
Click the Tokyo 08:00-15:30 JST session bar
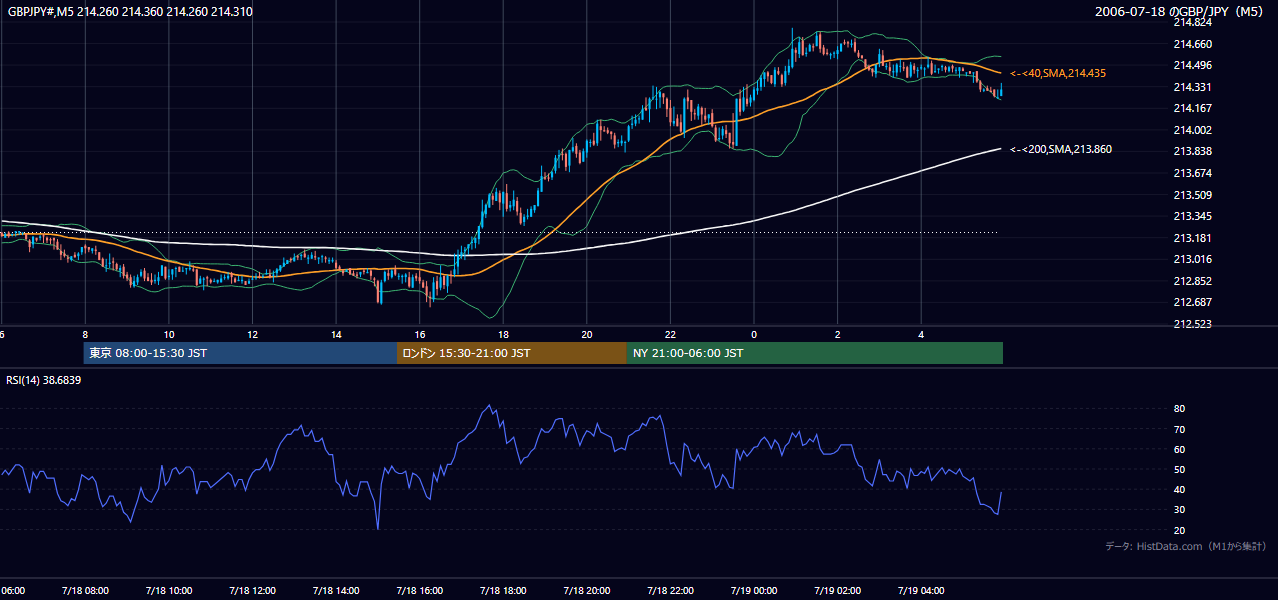[x=240, y=353]
